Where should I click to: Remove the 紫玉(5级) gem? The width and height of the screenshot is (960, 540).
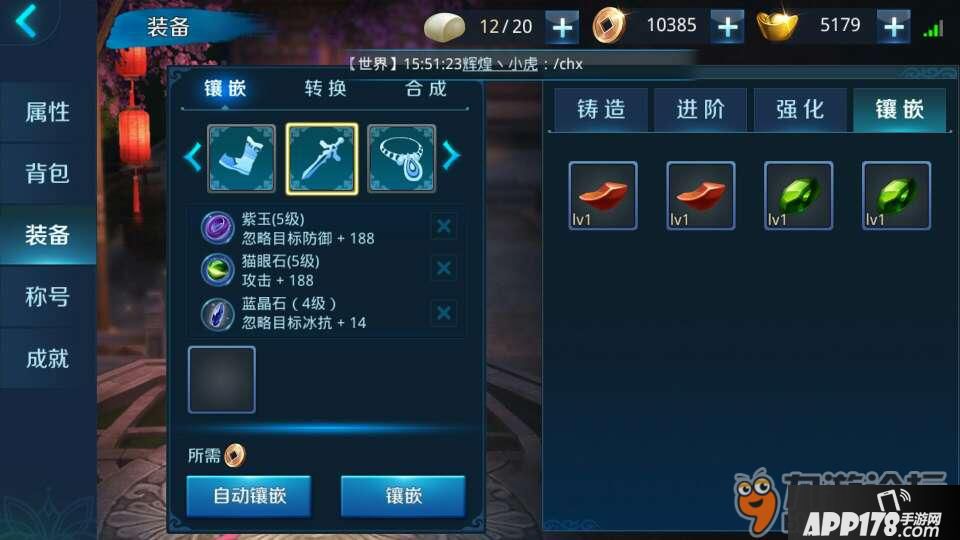pos(444,227)
